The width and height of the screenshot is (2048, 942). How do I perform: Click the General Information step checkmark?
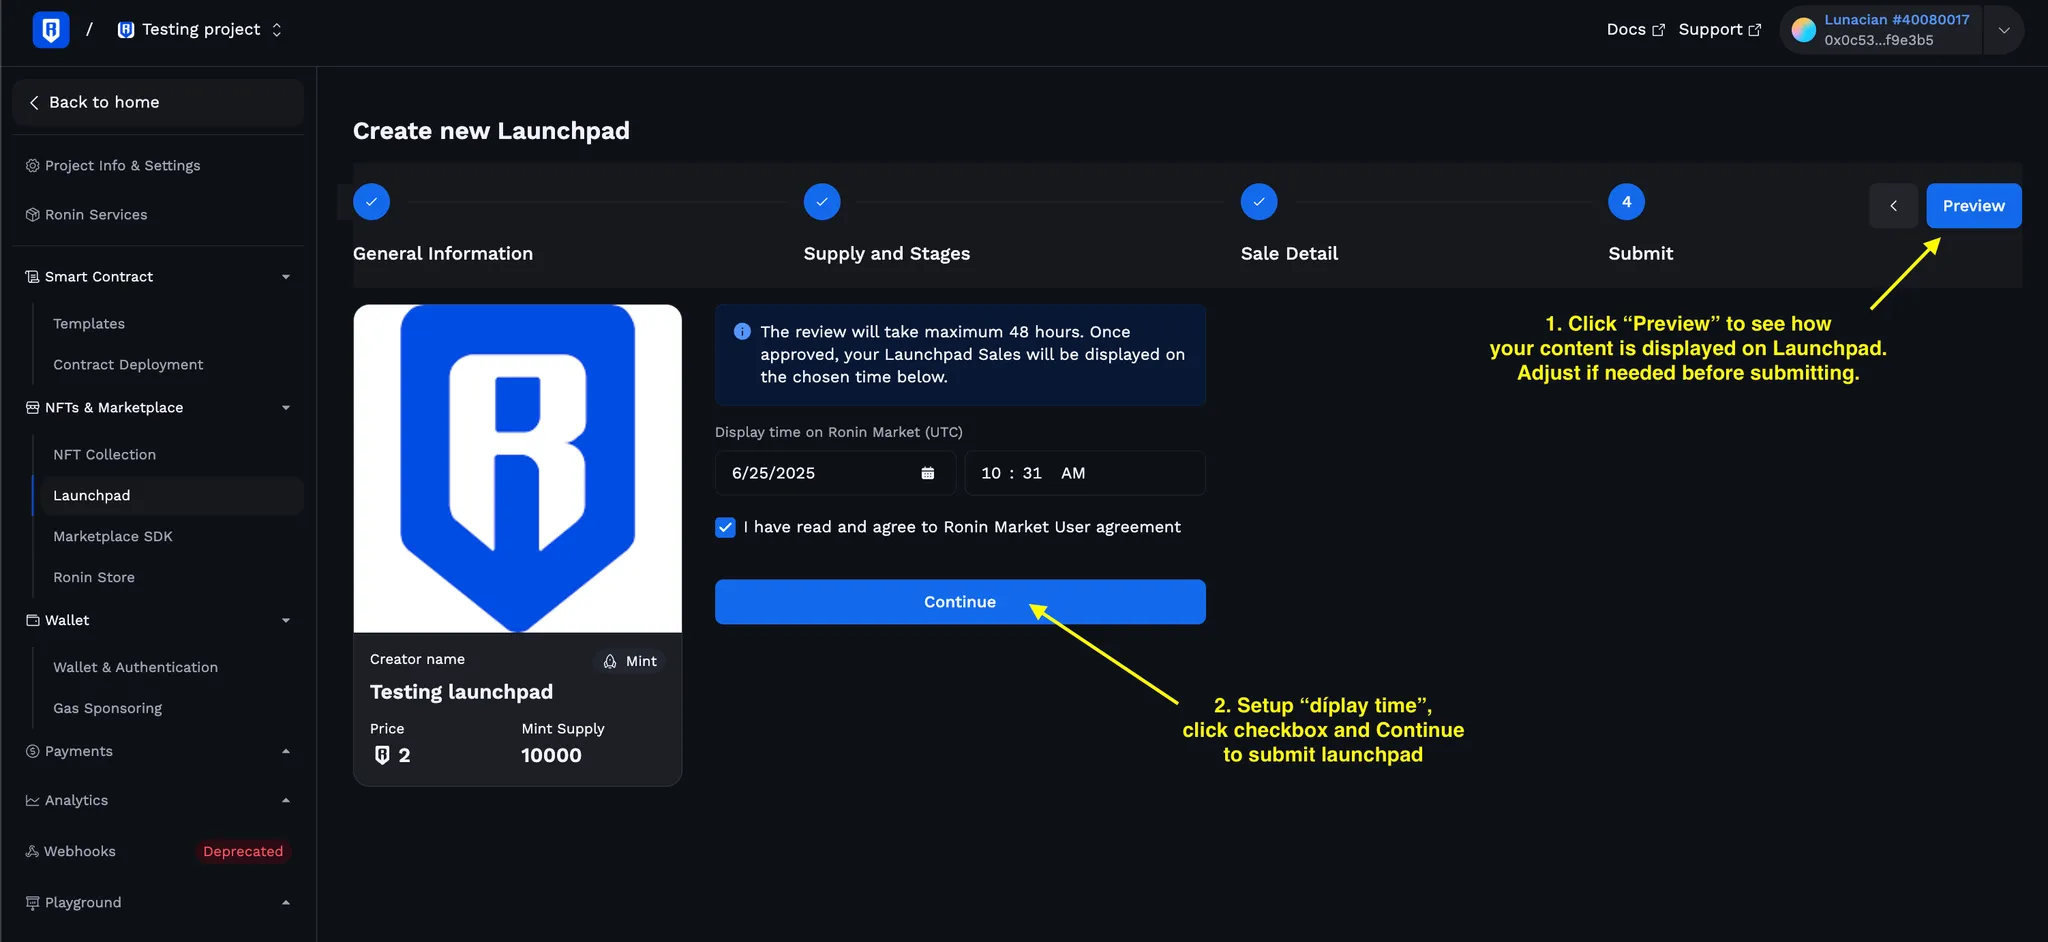pyautogui.click(x=371, y=202)
